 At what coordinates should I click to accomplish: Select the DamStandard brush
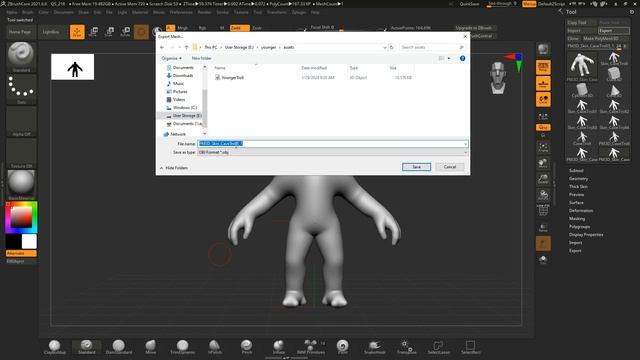[x=119, y=347]
